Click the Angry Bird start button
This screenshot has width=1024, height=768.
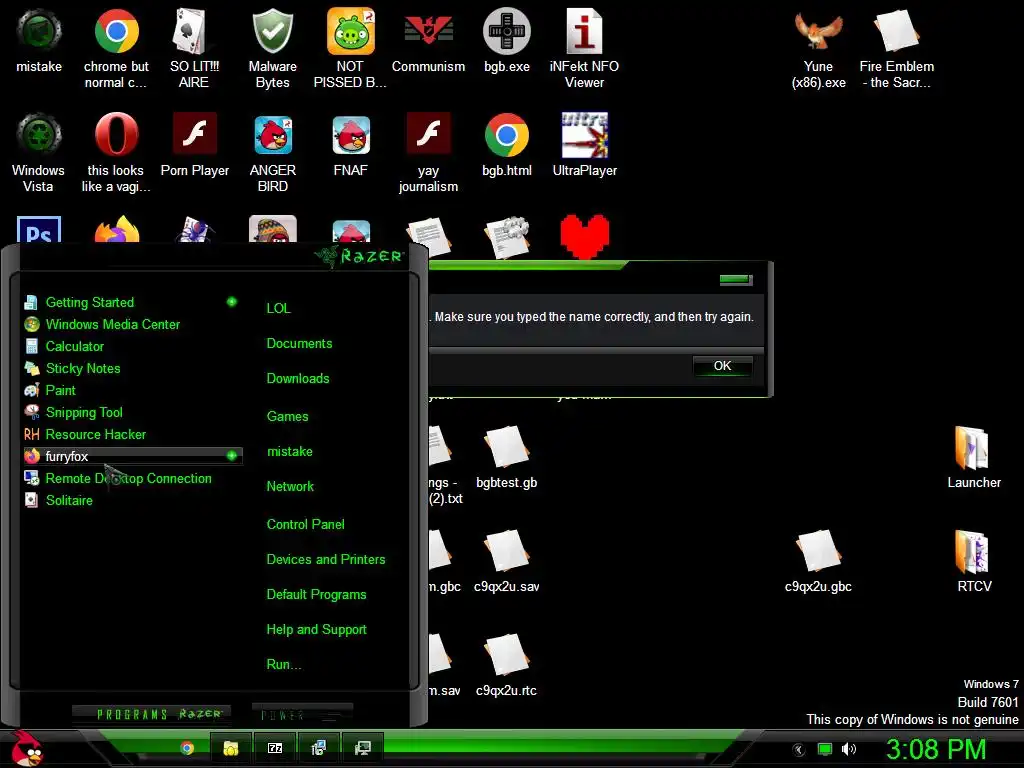[26, 748]
